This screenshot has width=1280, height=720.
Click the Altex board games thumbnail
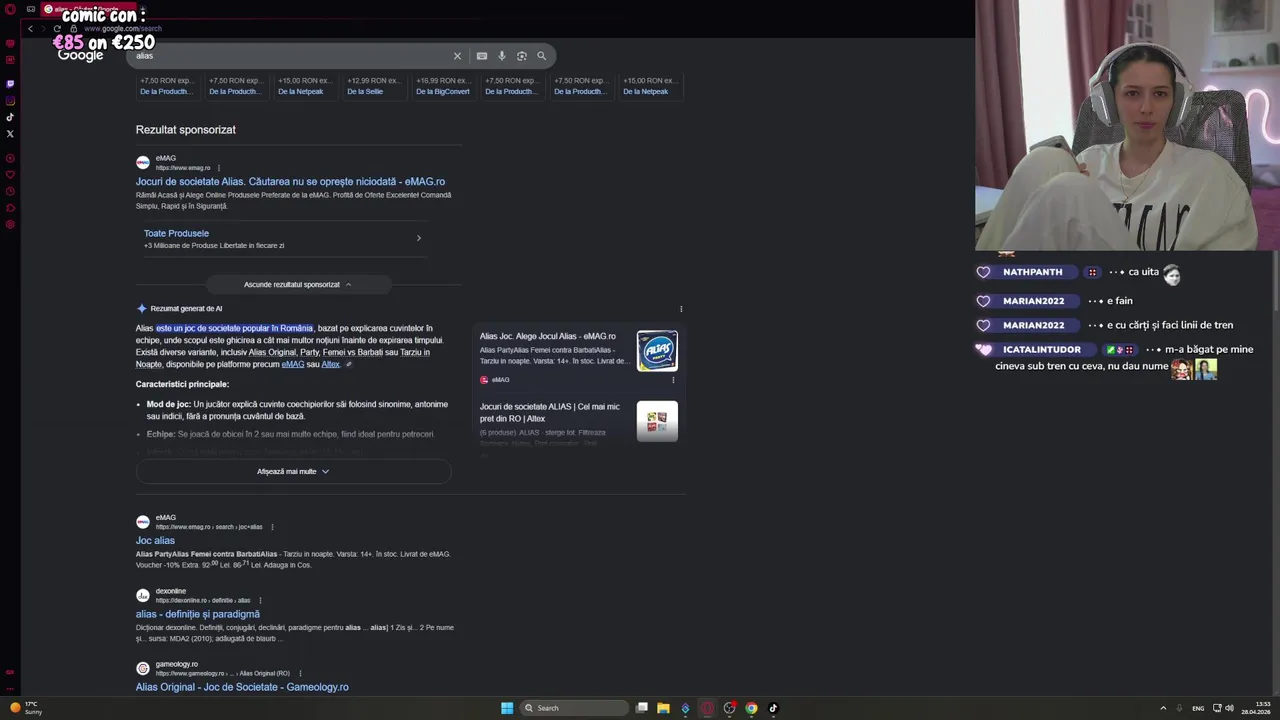[657, 421]
